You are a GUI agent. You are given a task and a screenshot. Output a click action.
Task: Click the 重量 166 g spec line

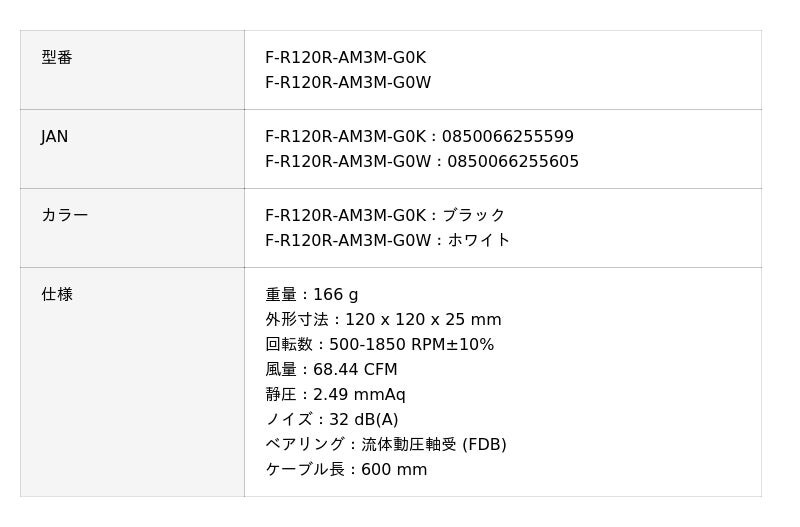pos(311,295)
